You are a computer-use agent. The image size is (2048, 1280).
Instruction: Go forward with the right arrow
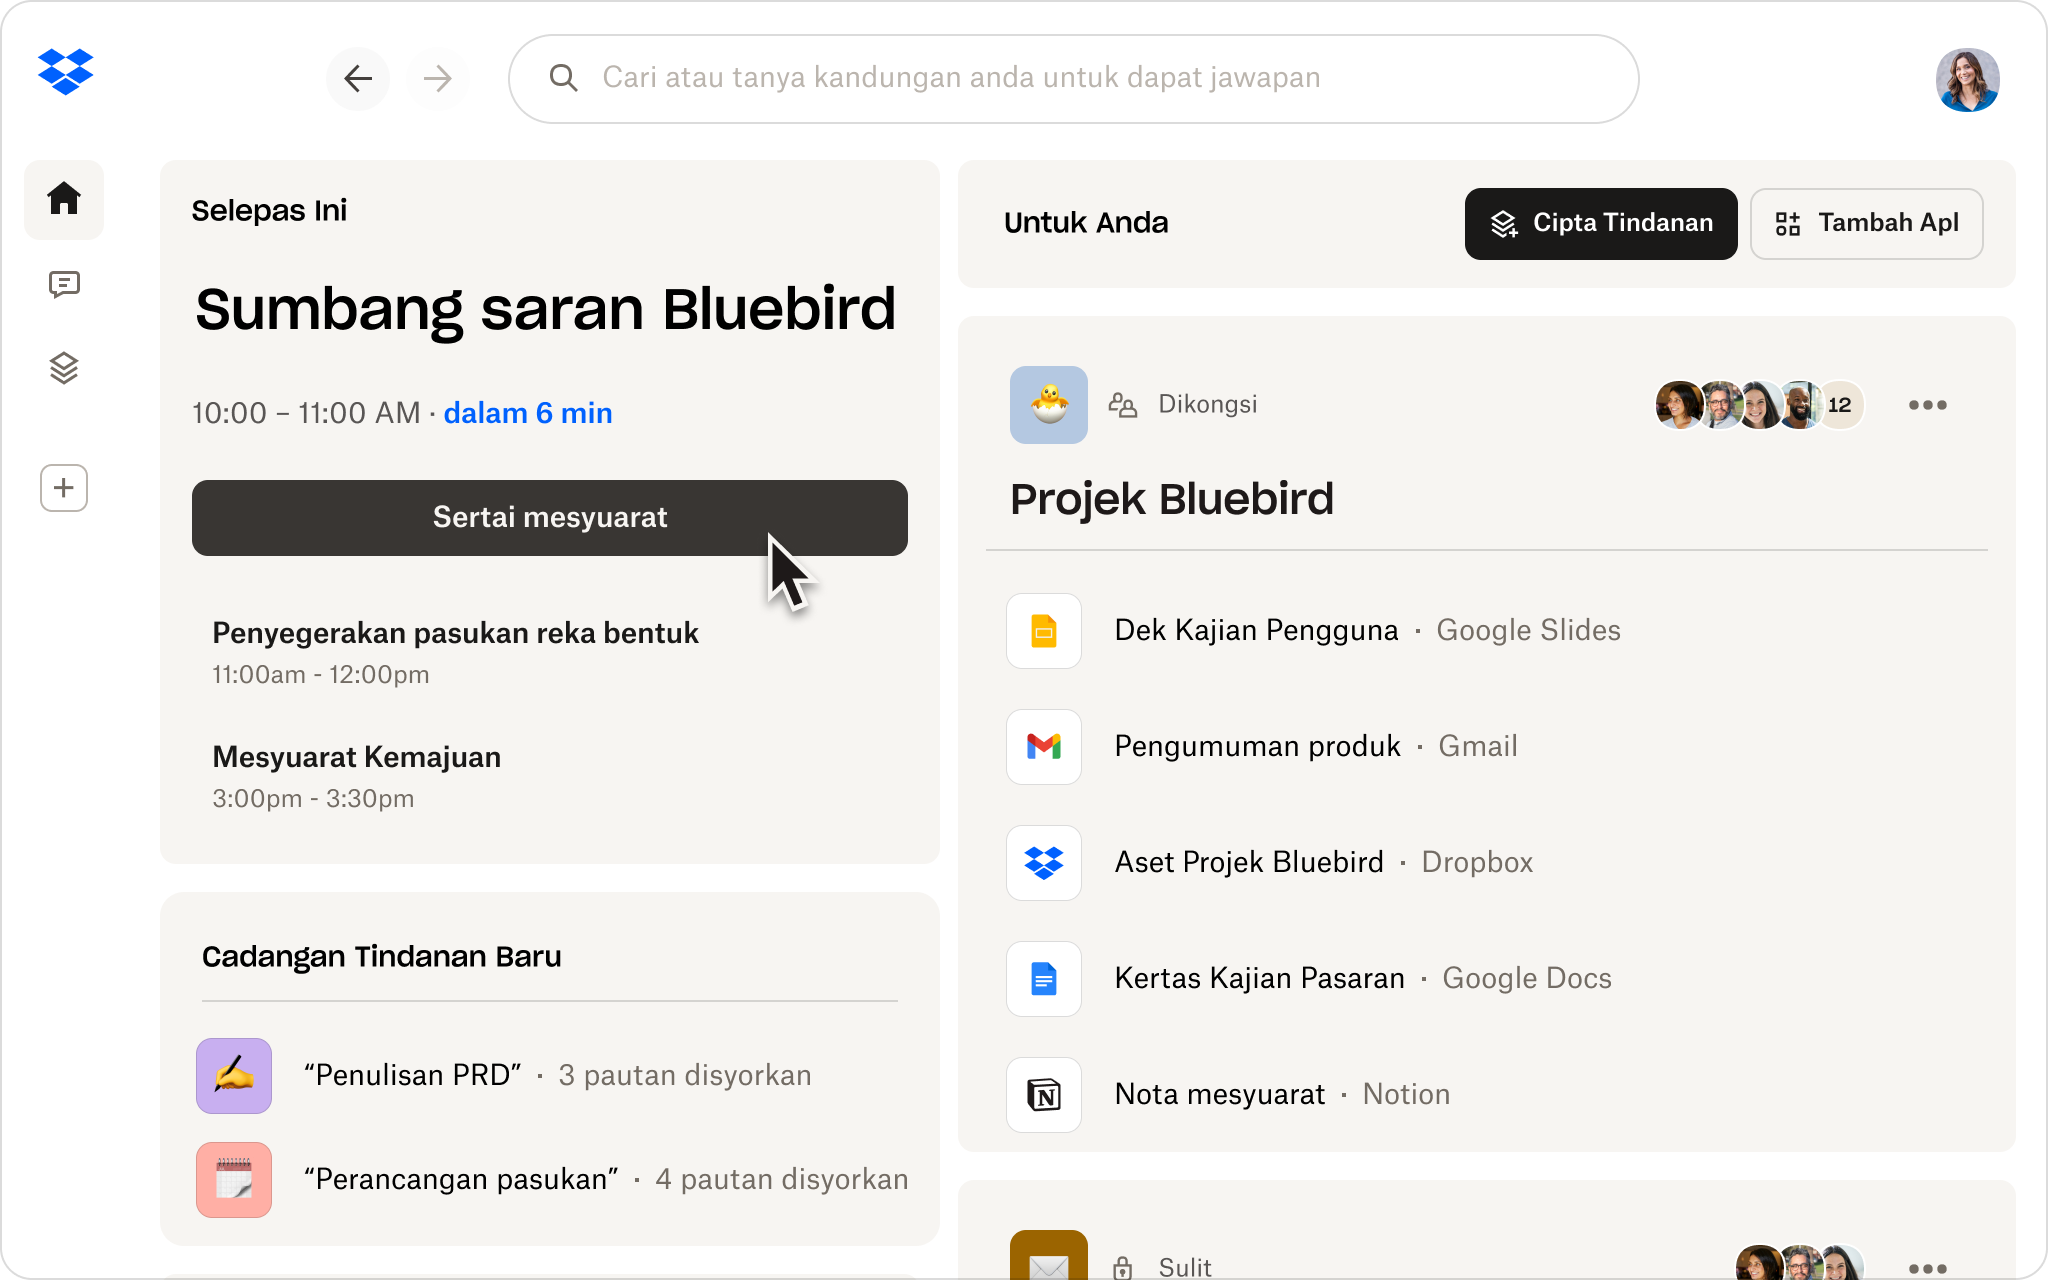click(x=437, y=78)
